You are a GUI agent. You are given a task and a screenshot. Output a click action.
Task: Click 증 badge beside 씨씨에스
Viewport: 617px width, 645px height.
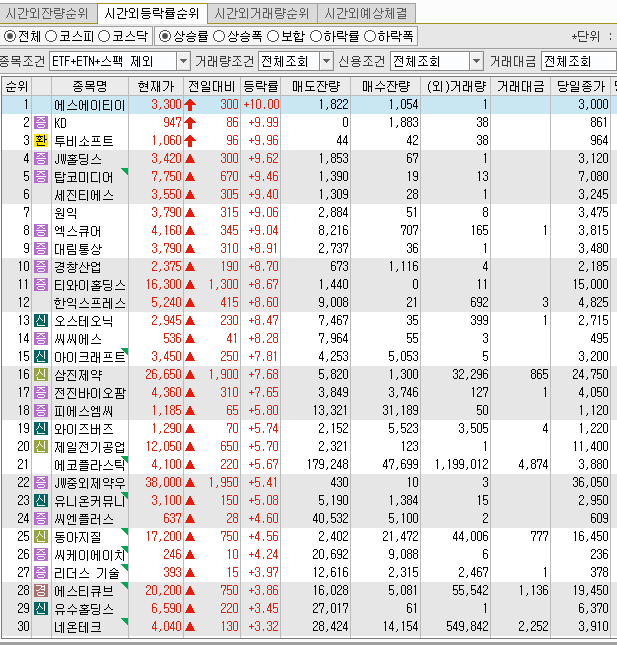41,339
